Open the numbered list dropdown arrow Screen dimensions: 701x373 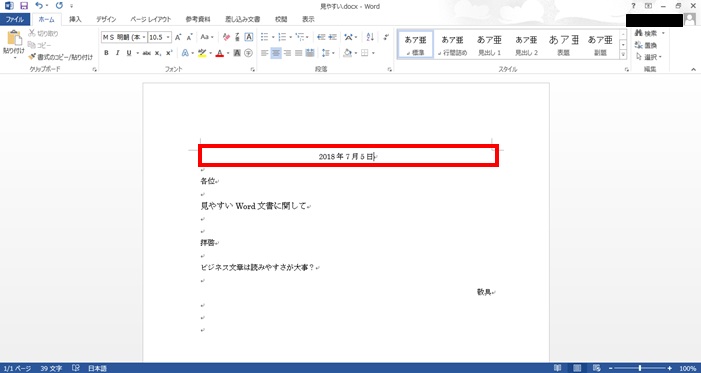pos(291,37)
